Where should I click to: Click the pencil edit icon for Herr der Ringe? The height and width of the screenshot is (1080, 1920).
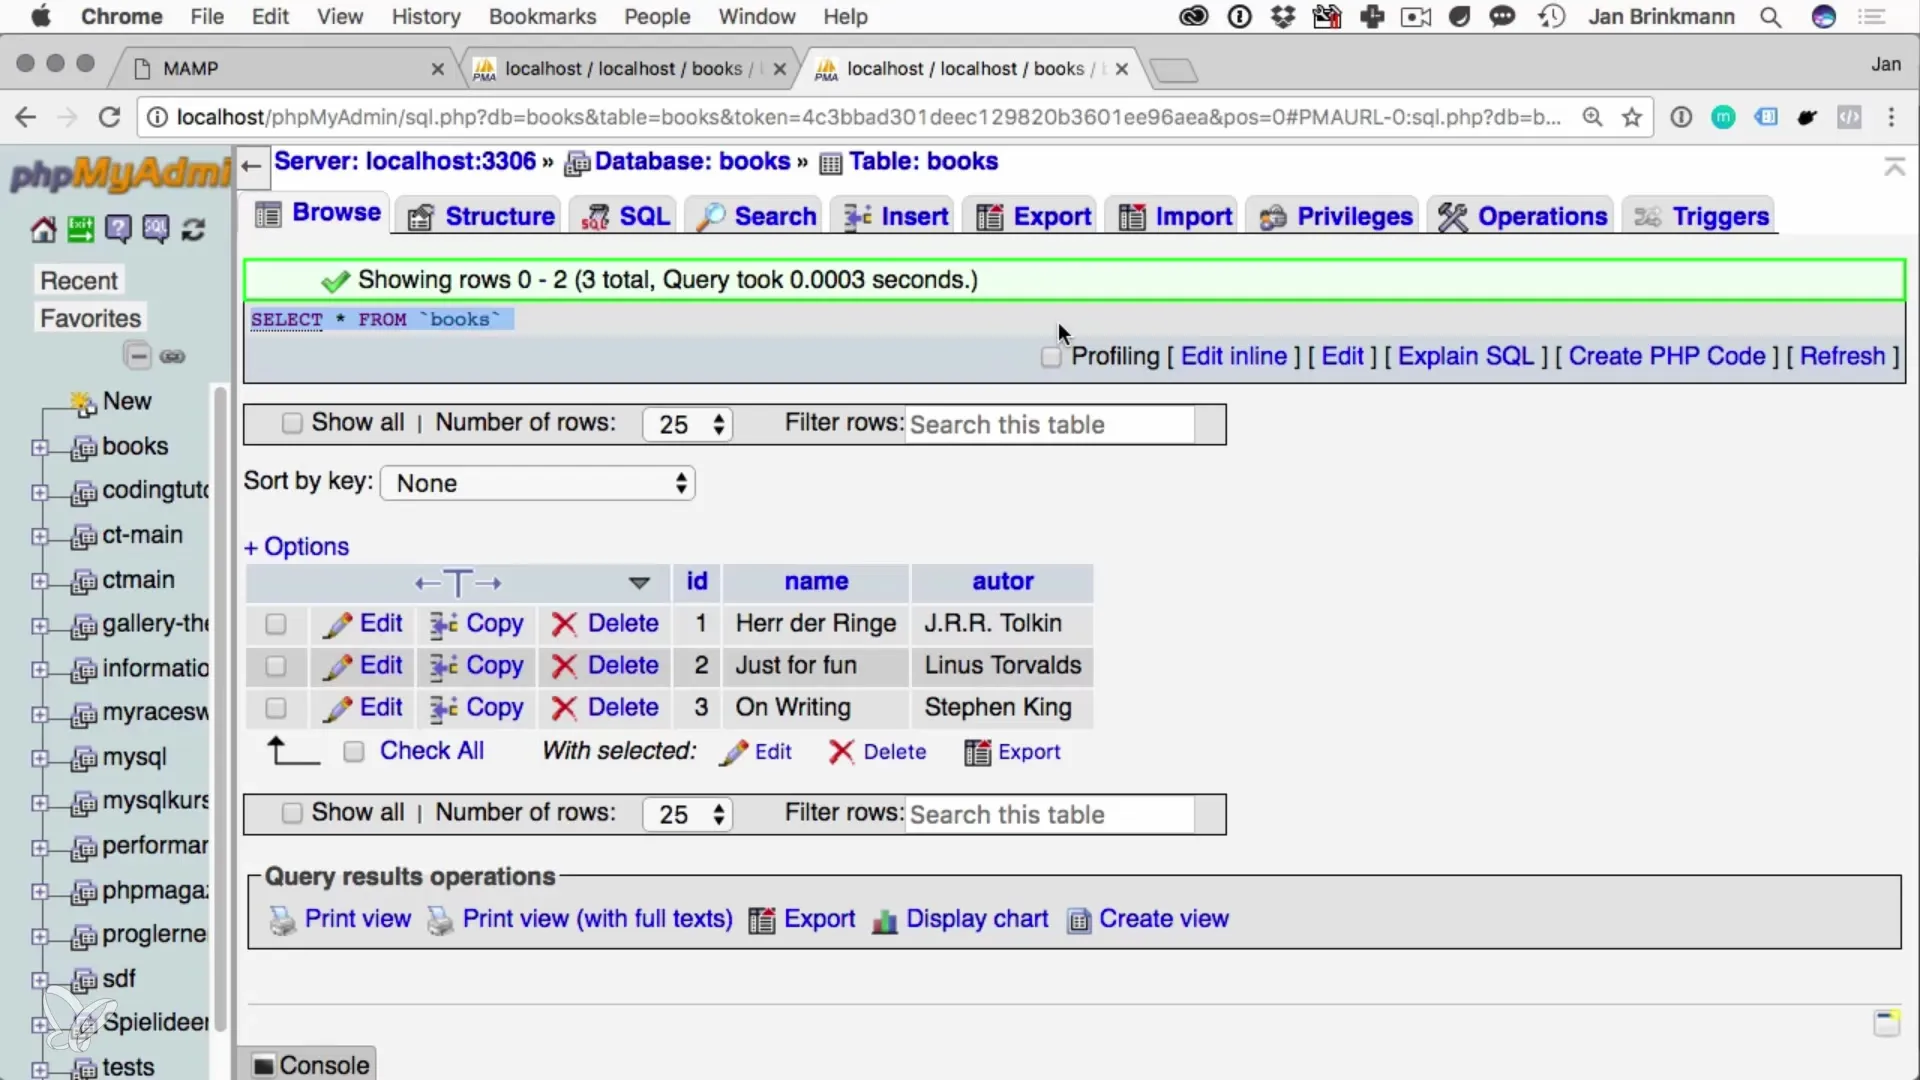click(x=337, y=625)
